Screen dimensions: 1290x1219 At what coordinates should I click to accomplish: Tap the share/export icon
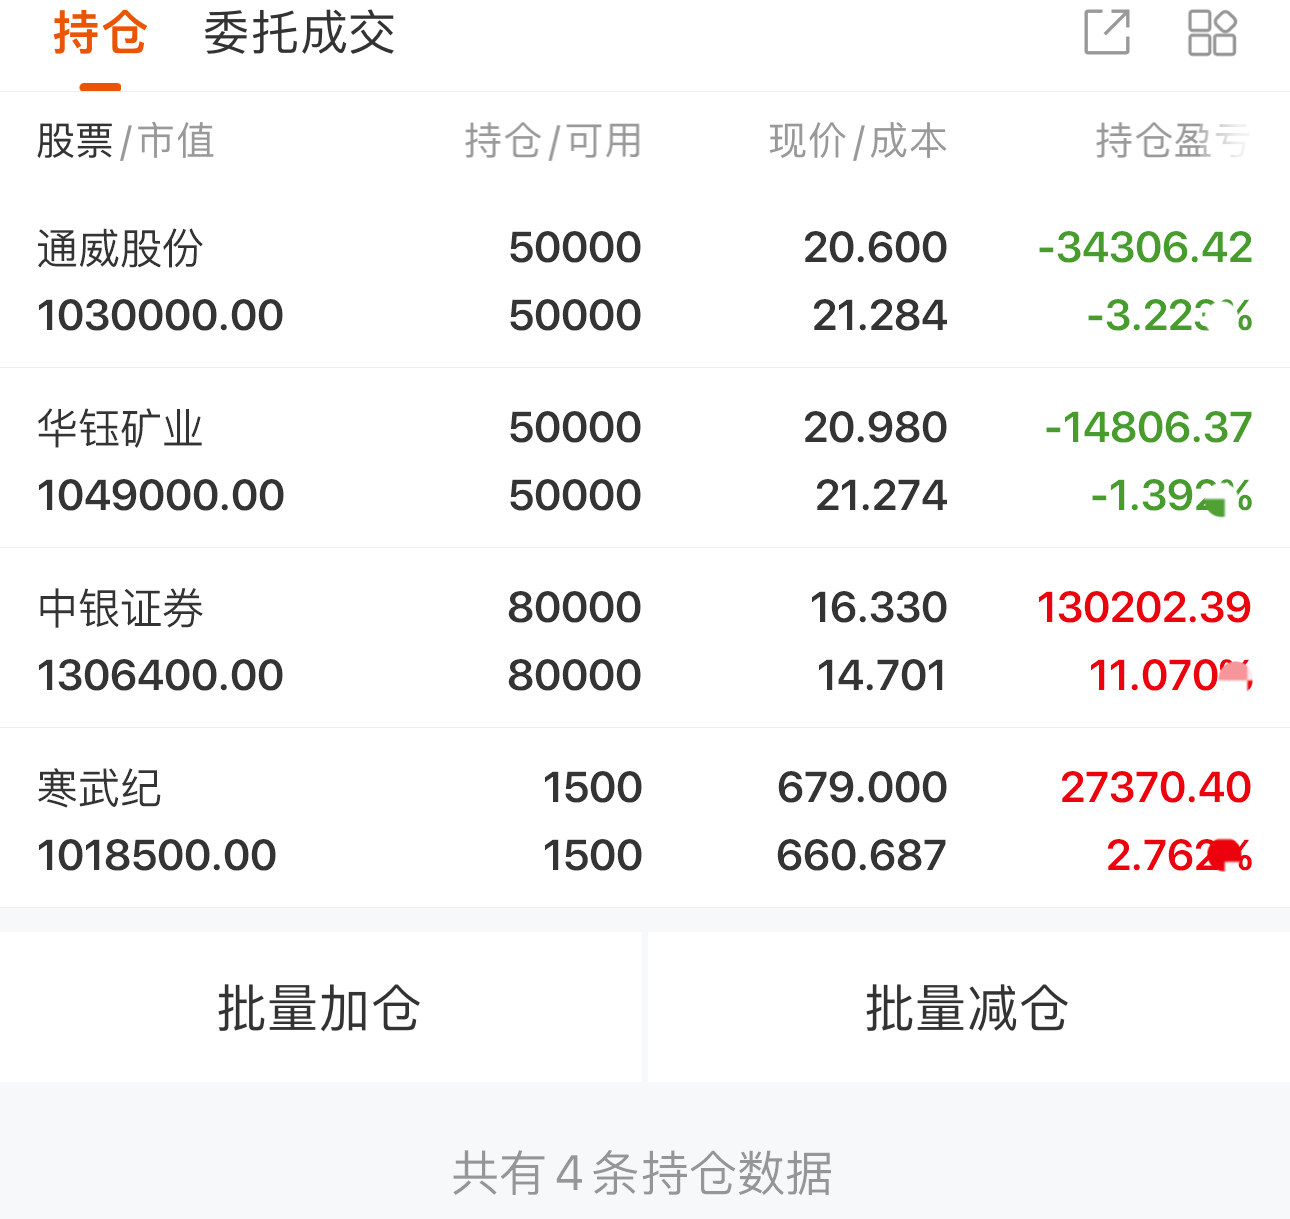point(1107,32)
